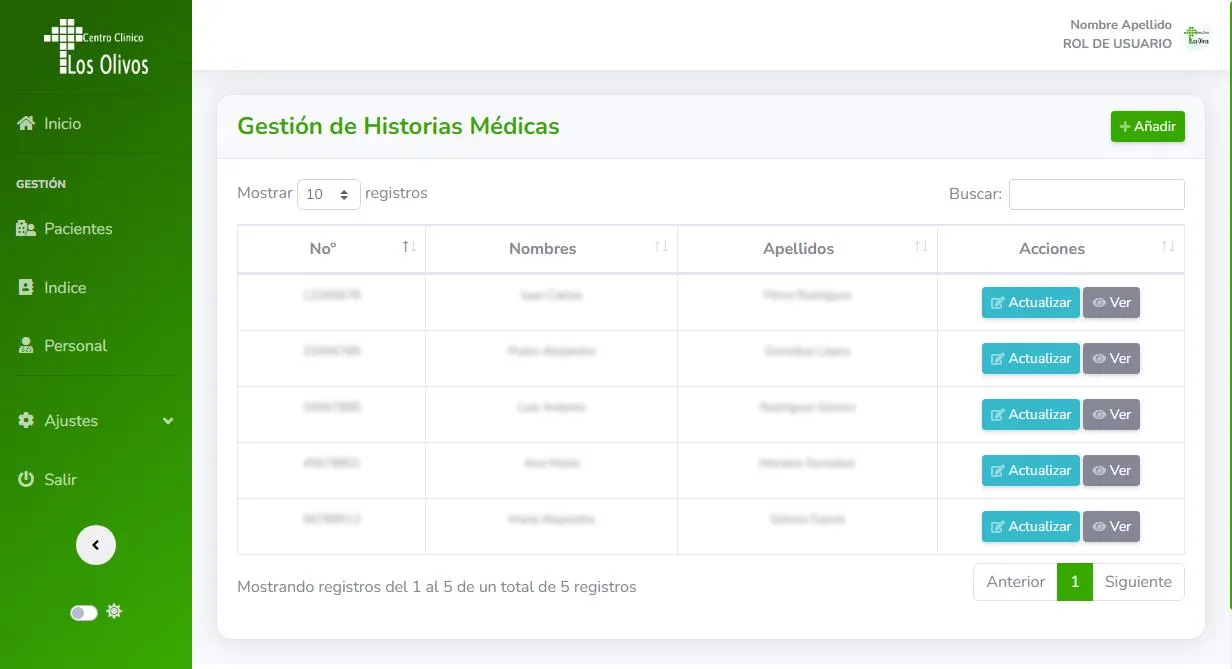
Task: Open the records-per-page dropdown
Action: click(x=328, y=194)
